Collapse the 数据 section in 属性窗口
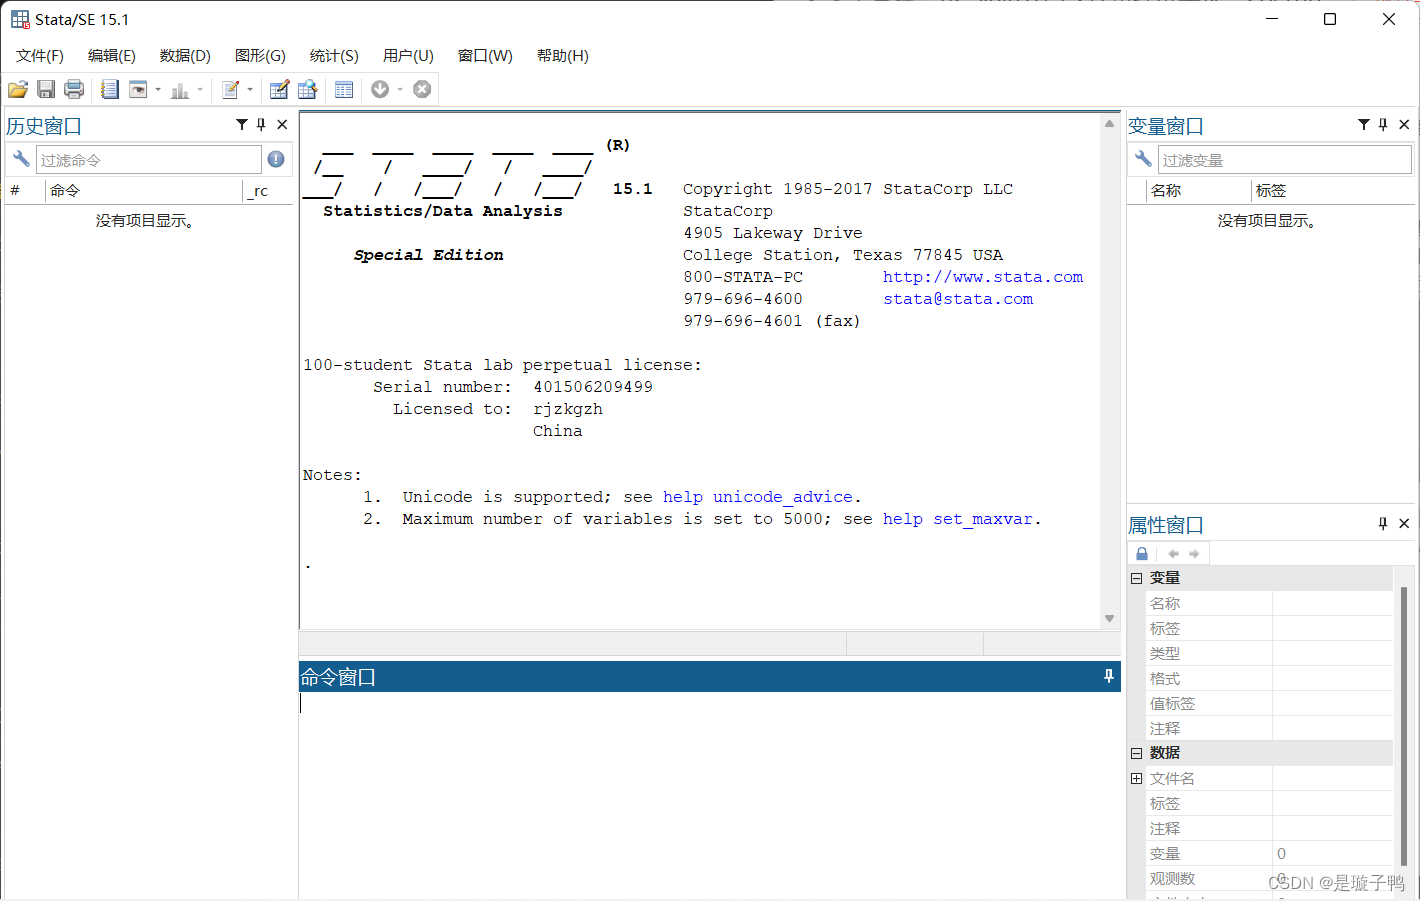 [1136, 753]
